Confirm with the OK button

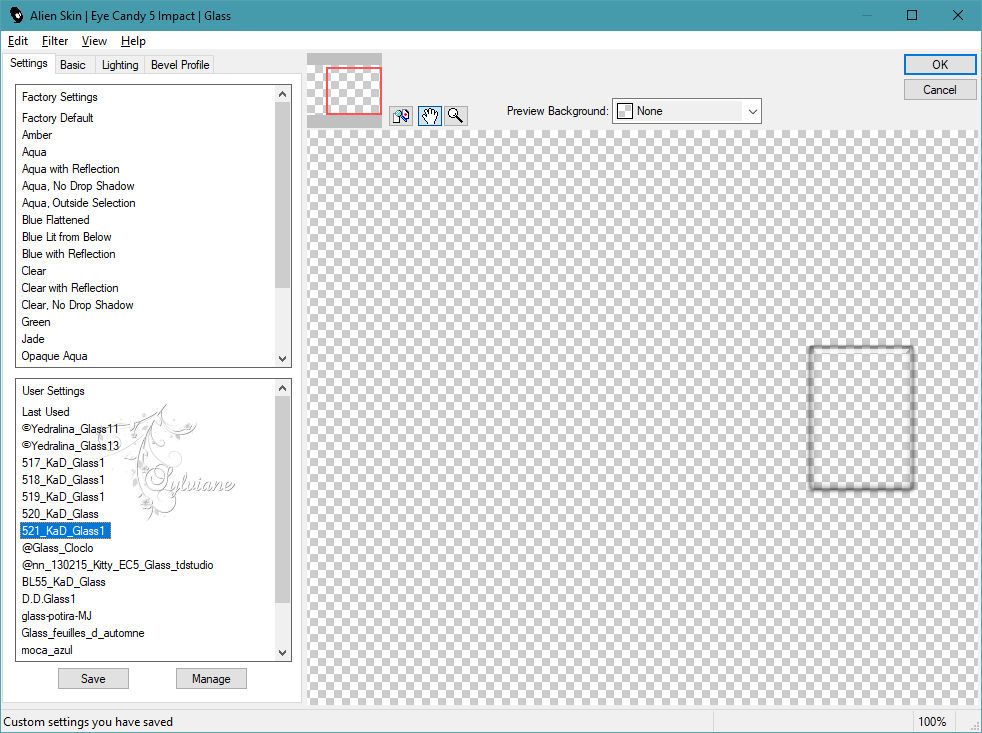939,65
